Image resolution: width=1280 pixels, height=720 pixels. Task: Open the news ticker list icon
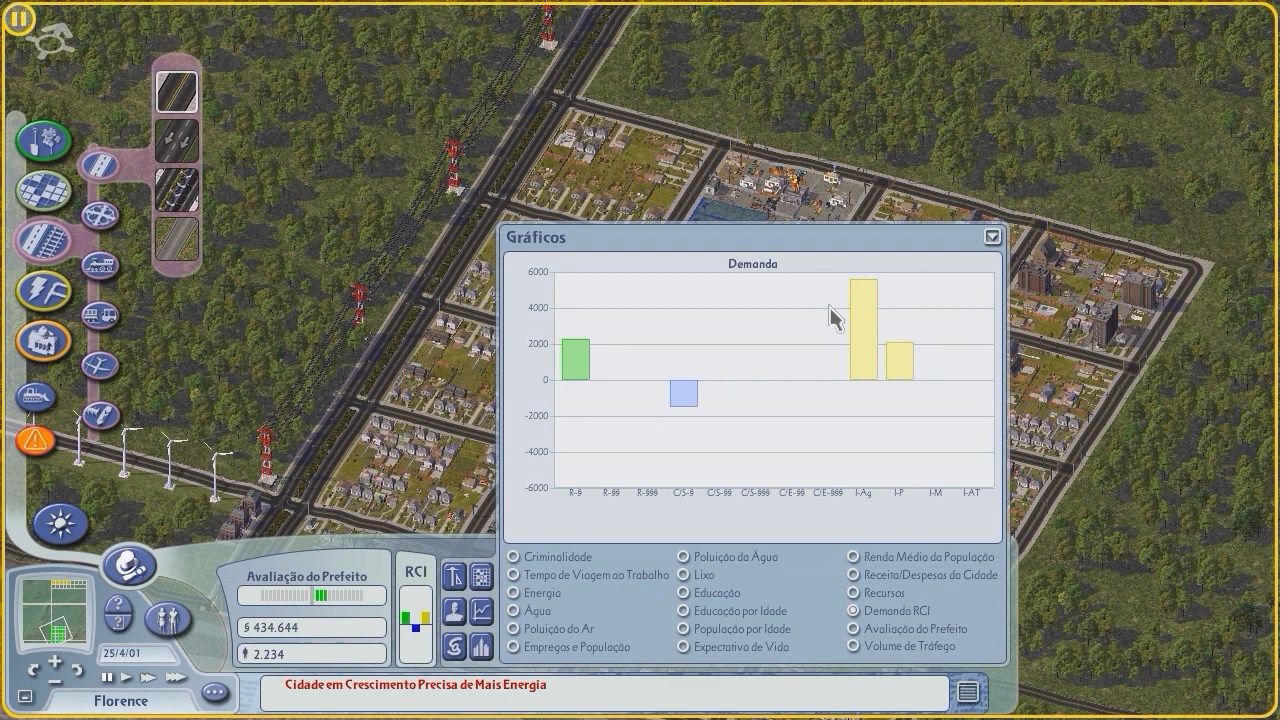(x=967, y=692)
